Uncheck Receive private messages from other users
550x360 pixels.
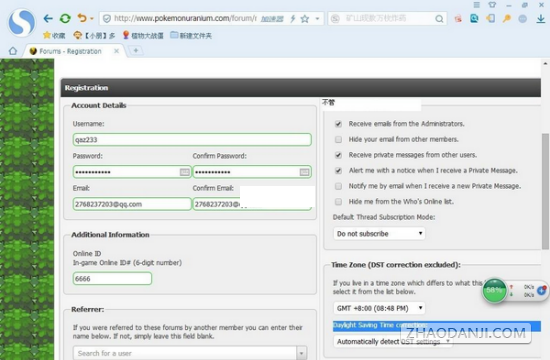coord(338,155)
